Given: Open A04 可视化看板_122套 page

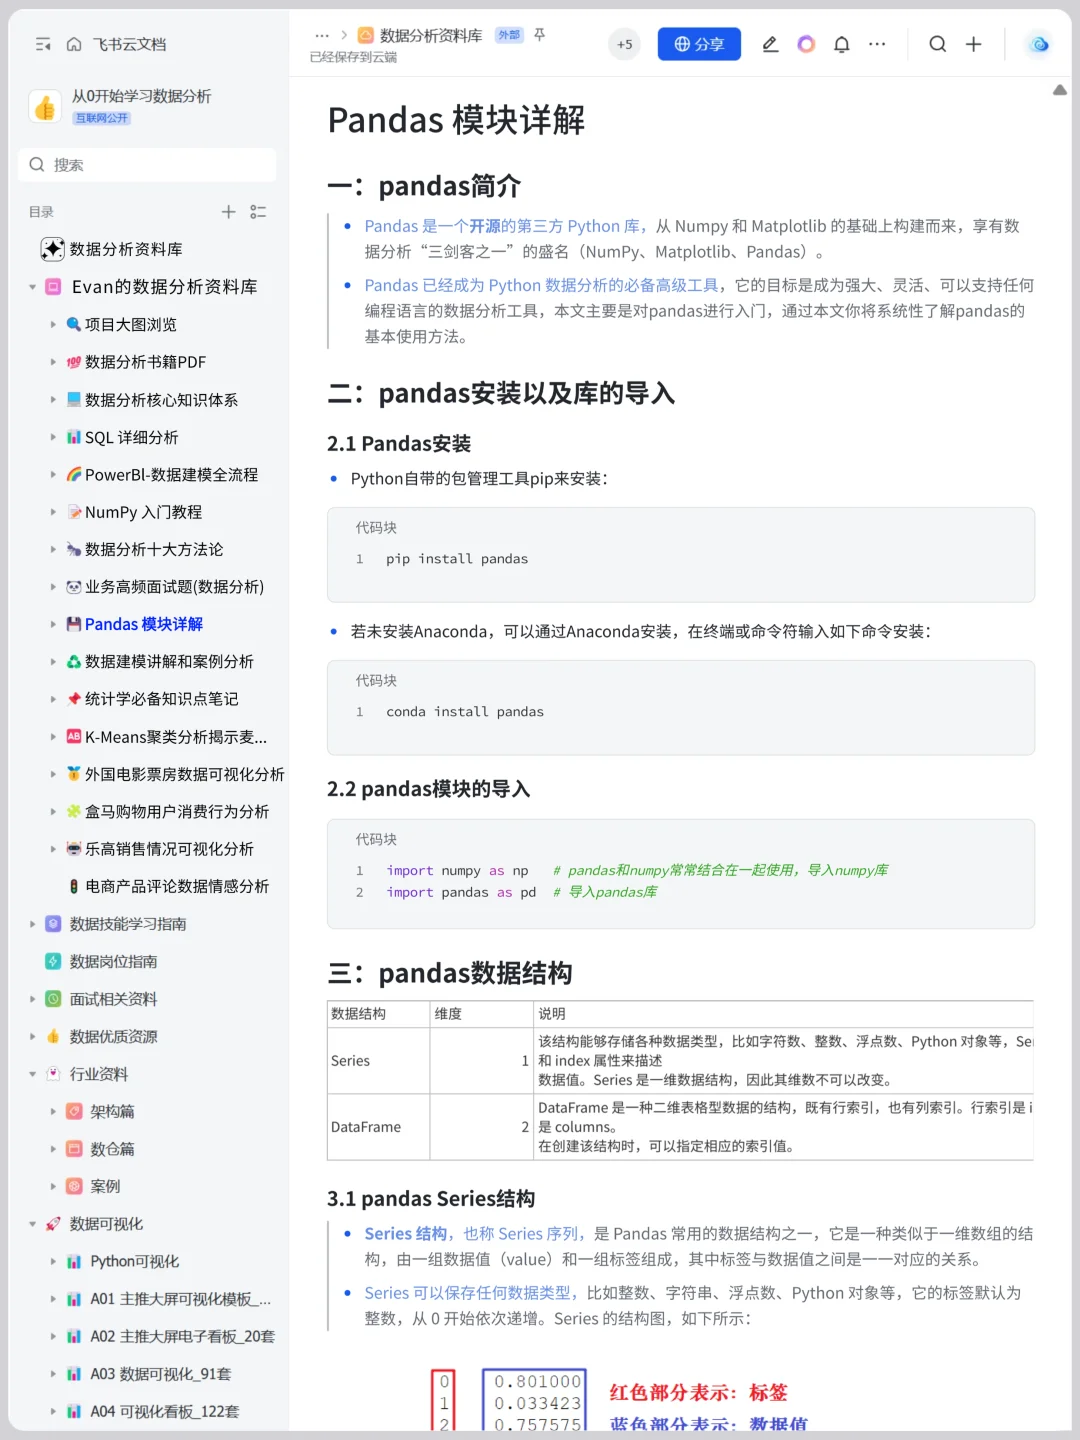Looking at the screenshot, I should click(x=164, y=1412).
